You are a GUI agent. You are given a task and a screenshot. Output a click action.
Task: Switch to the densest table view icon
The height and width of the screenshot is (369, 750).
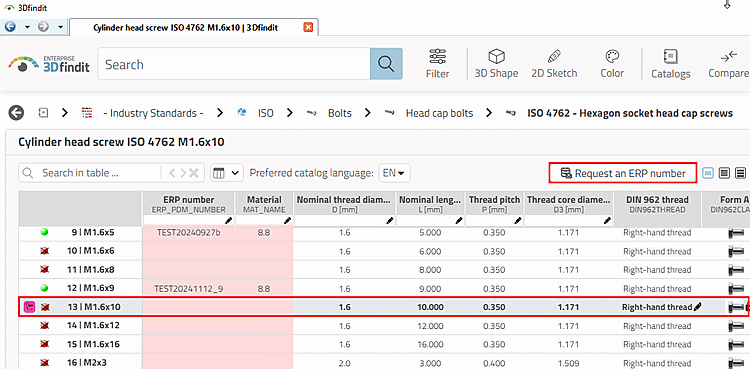point(740,173)
